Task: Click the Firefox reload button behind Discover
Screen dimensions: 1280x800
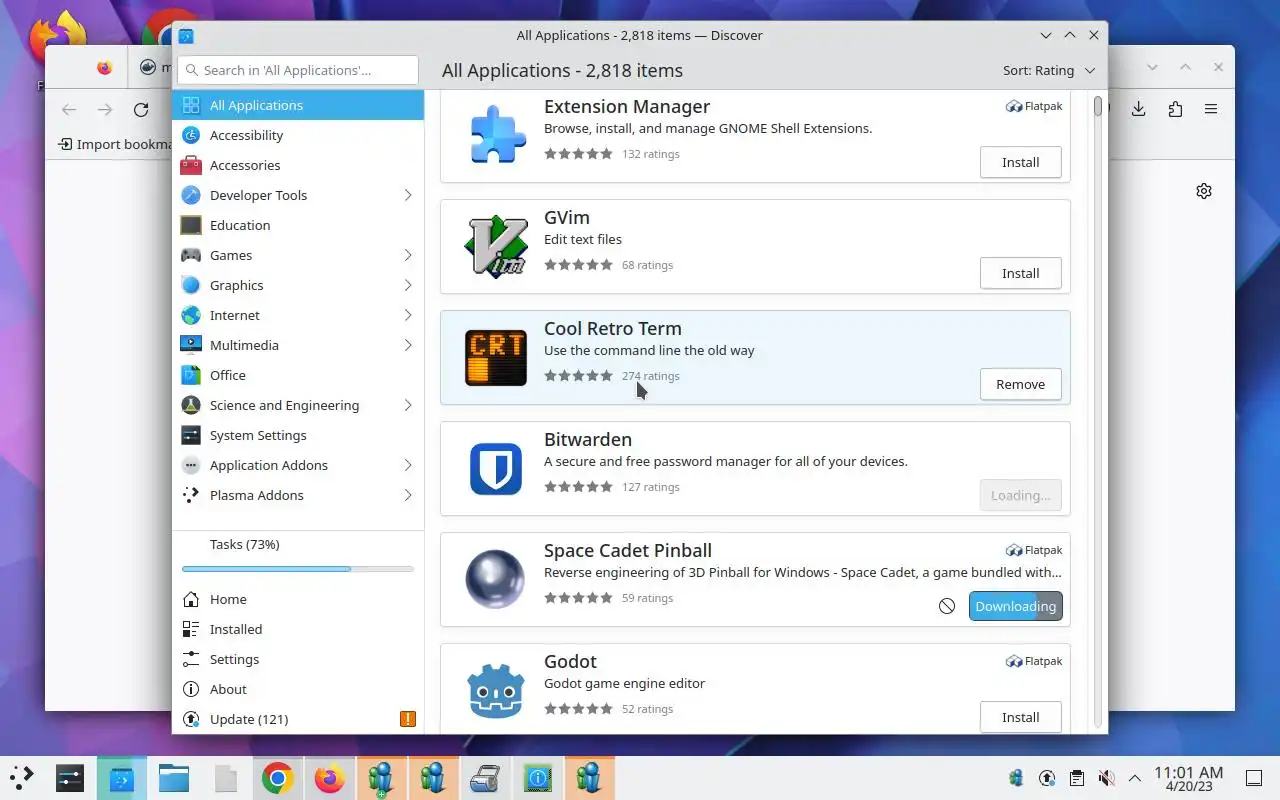Action: (x=141, y=110)
